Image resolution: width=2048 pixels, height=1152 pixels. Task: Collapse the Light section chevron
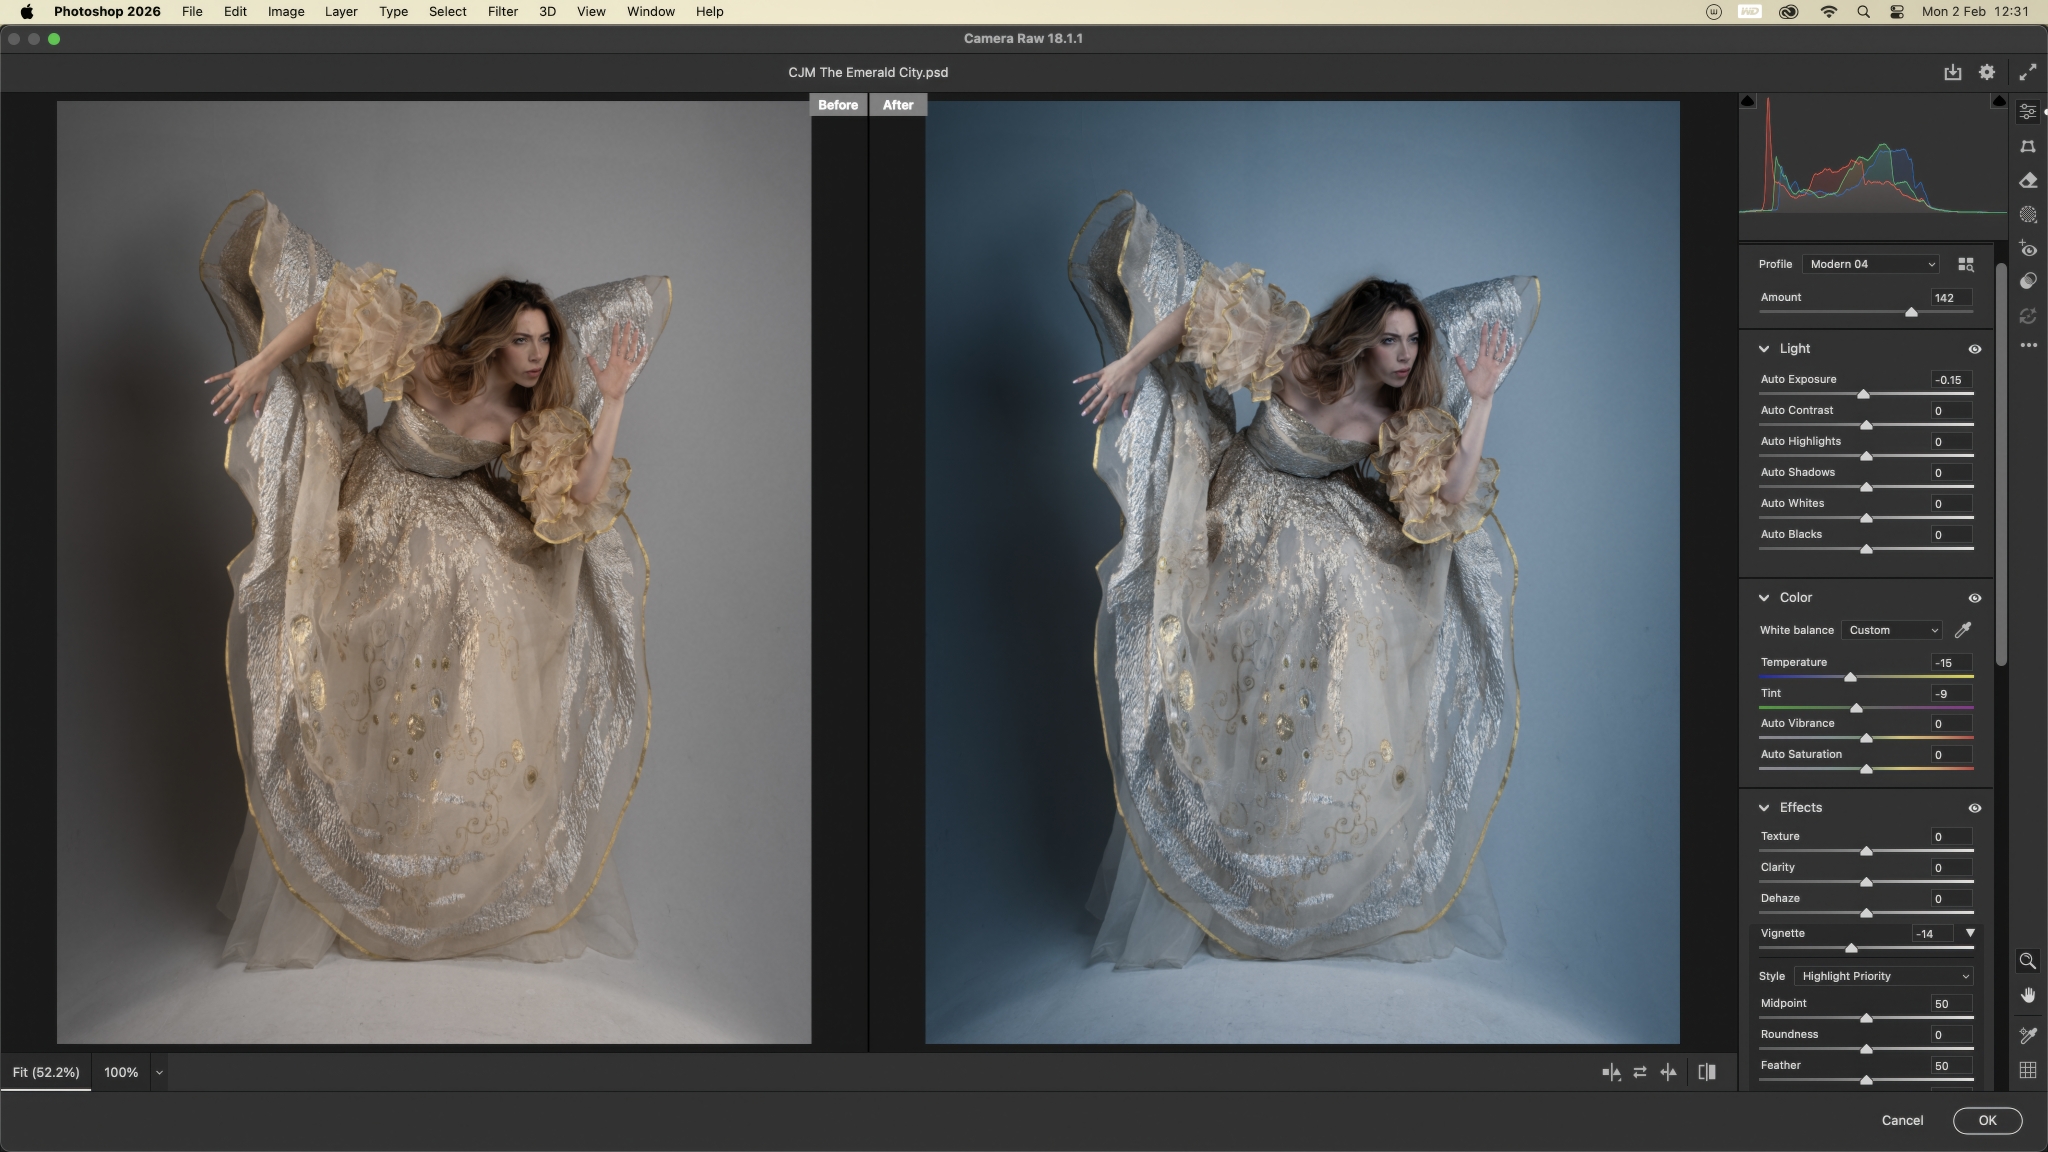click(1764, 349)
